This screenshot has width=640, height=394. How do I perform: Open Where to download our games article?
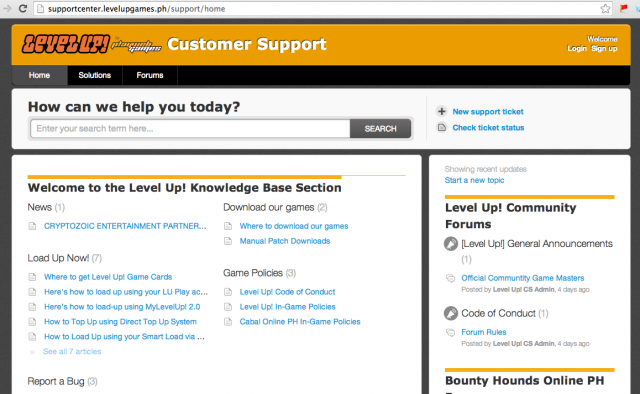coord(294,226)
